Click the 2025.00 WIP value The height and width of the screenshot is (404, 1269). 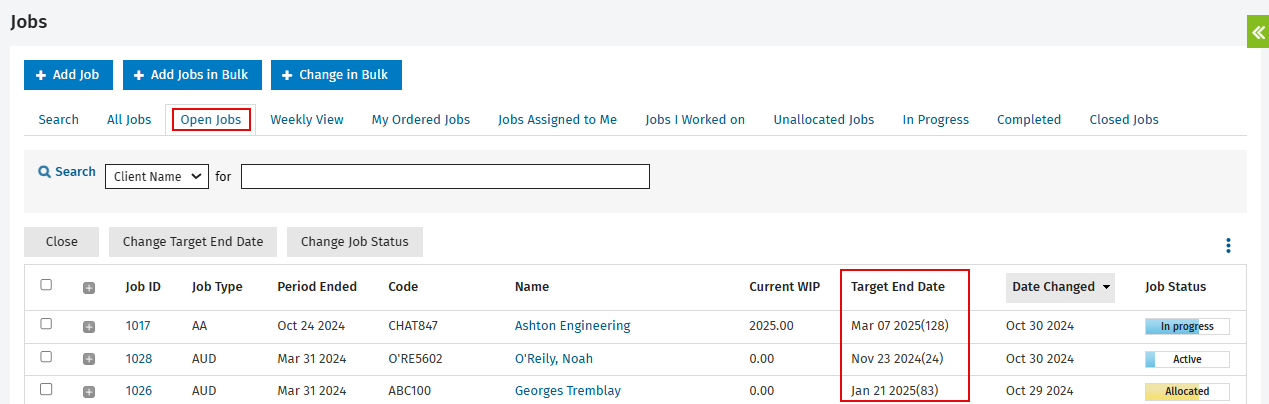771,326
